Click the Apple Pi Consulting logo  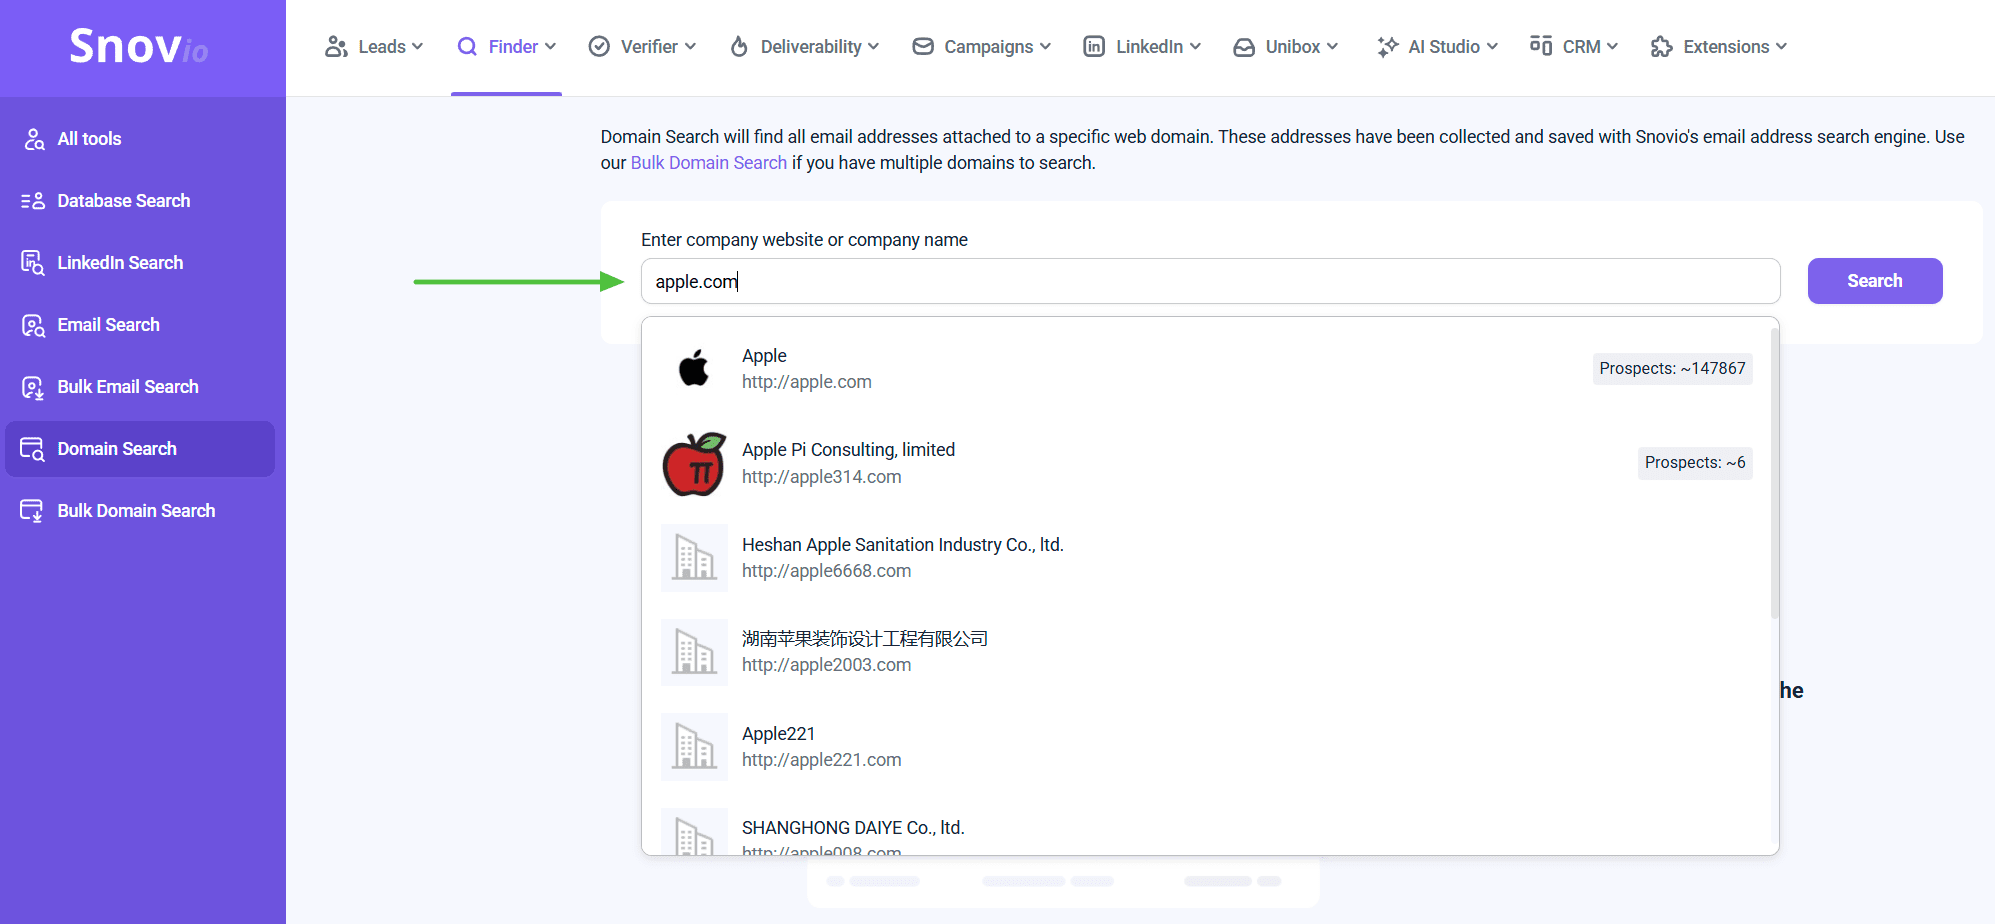coord(694,464)
